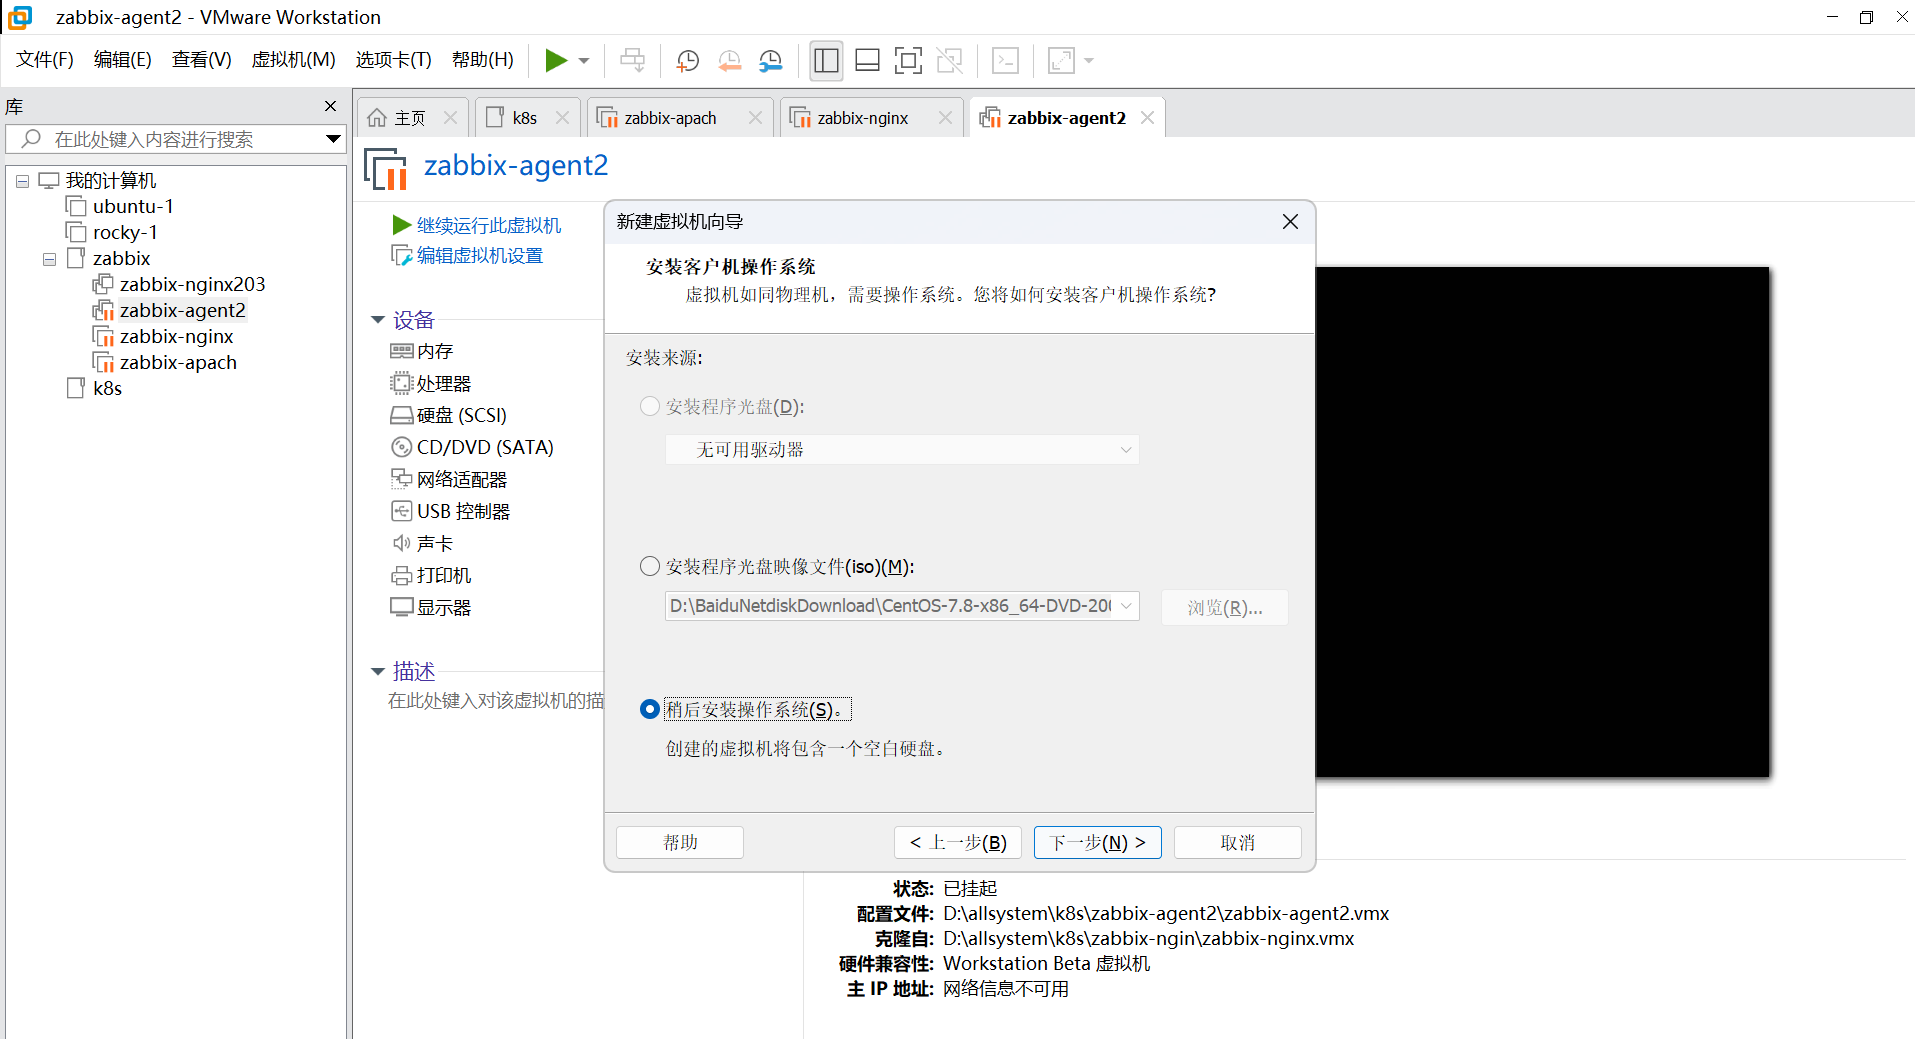The image size is (1915, 1039).
Task: Show the thumbnail bar icon
Action: click(866, 60)
